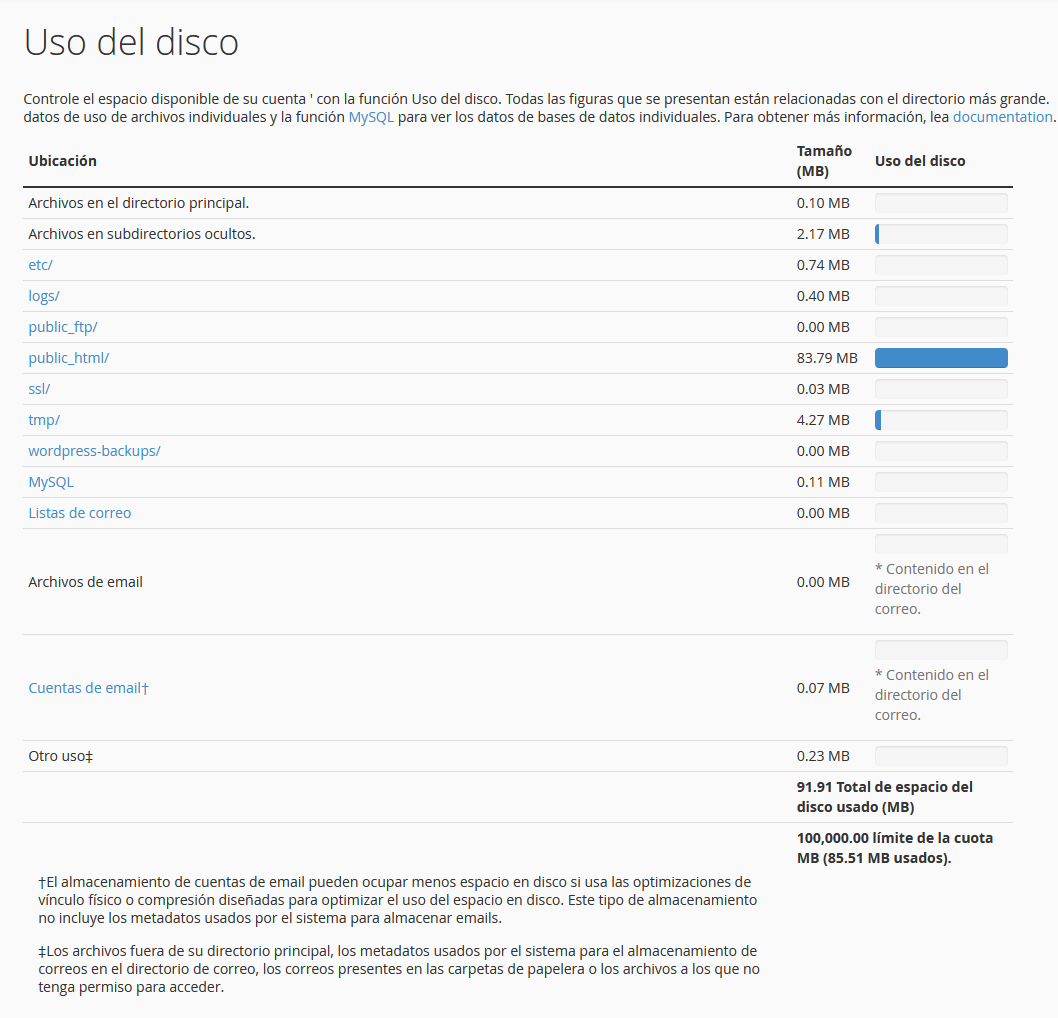Click the public_html usage bar
The height and width of the screenshot is (1018, 1058).
[941, 358]
